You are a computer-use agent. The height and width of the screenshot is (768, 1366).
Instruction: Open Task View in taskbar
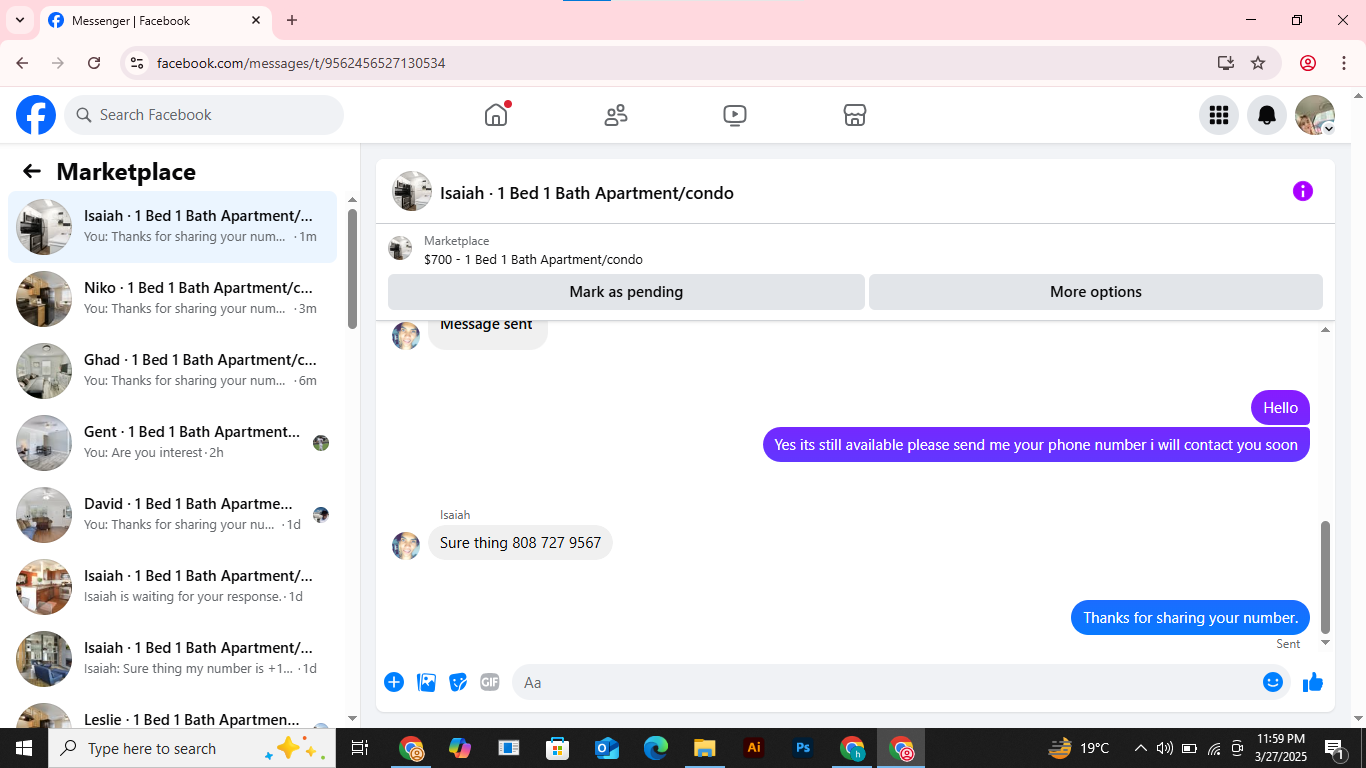360,748
